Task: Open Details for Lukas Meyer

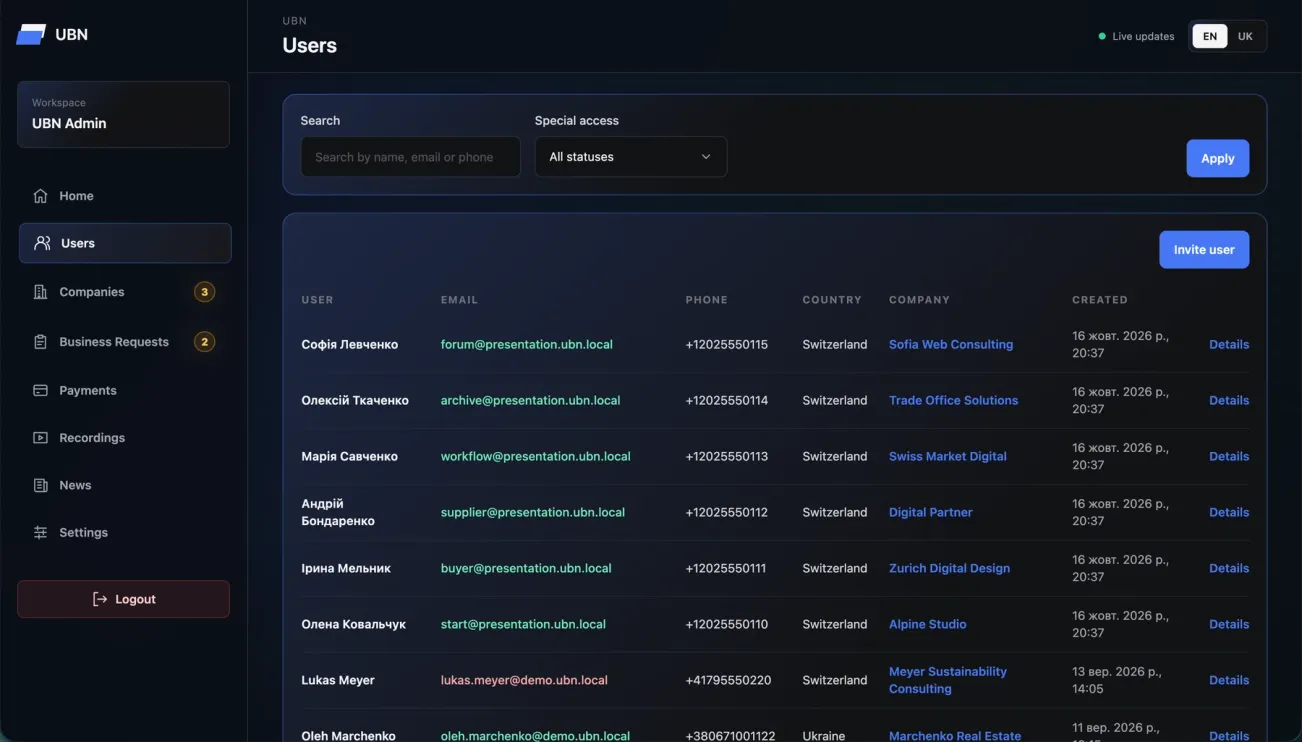Action: coord(1229,680)
